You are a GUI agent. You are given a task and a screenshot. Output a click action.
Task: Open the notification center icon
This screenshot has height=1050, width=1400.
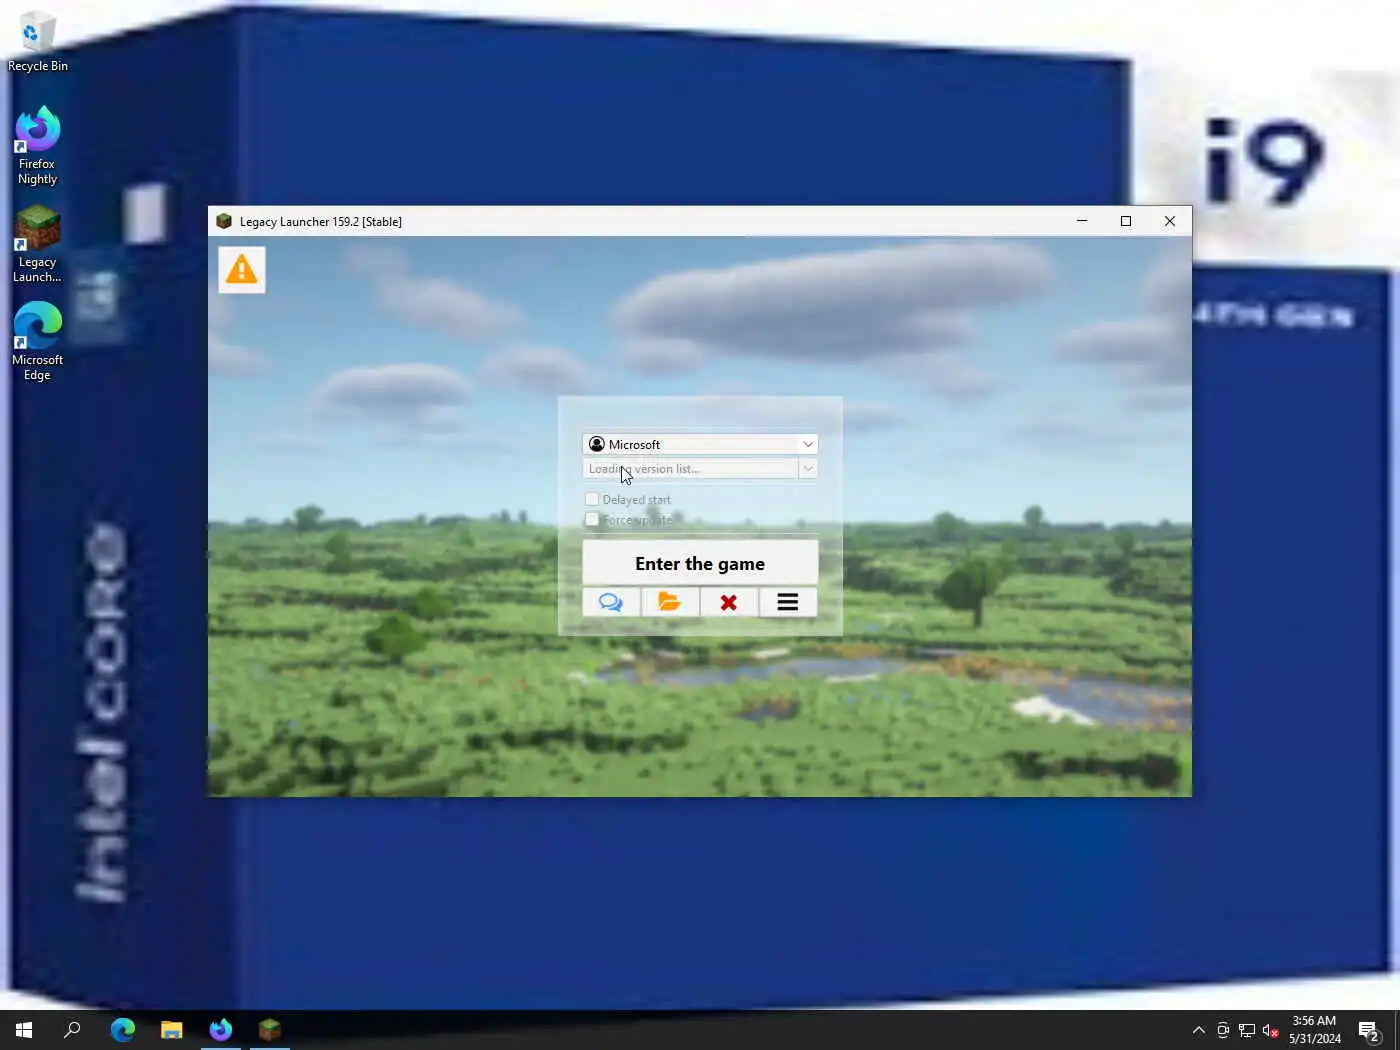[x=1369, y=1030]
